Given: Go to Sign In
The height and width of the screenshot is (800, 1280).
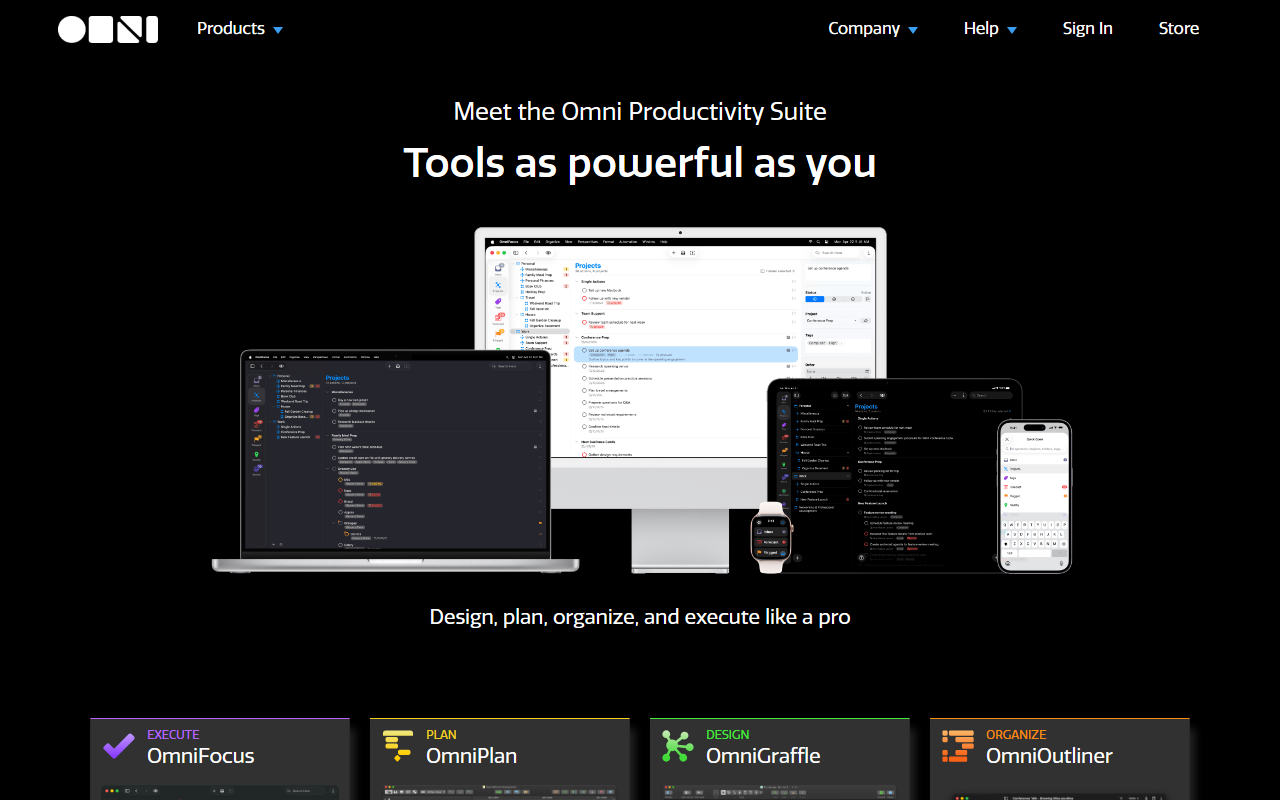Looking at the screenshot, I should click(1087, 29).
